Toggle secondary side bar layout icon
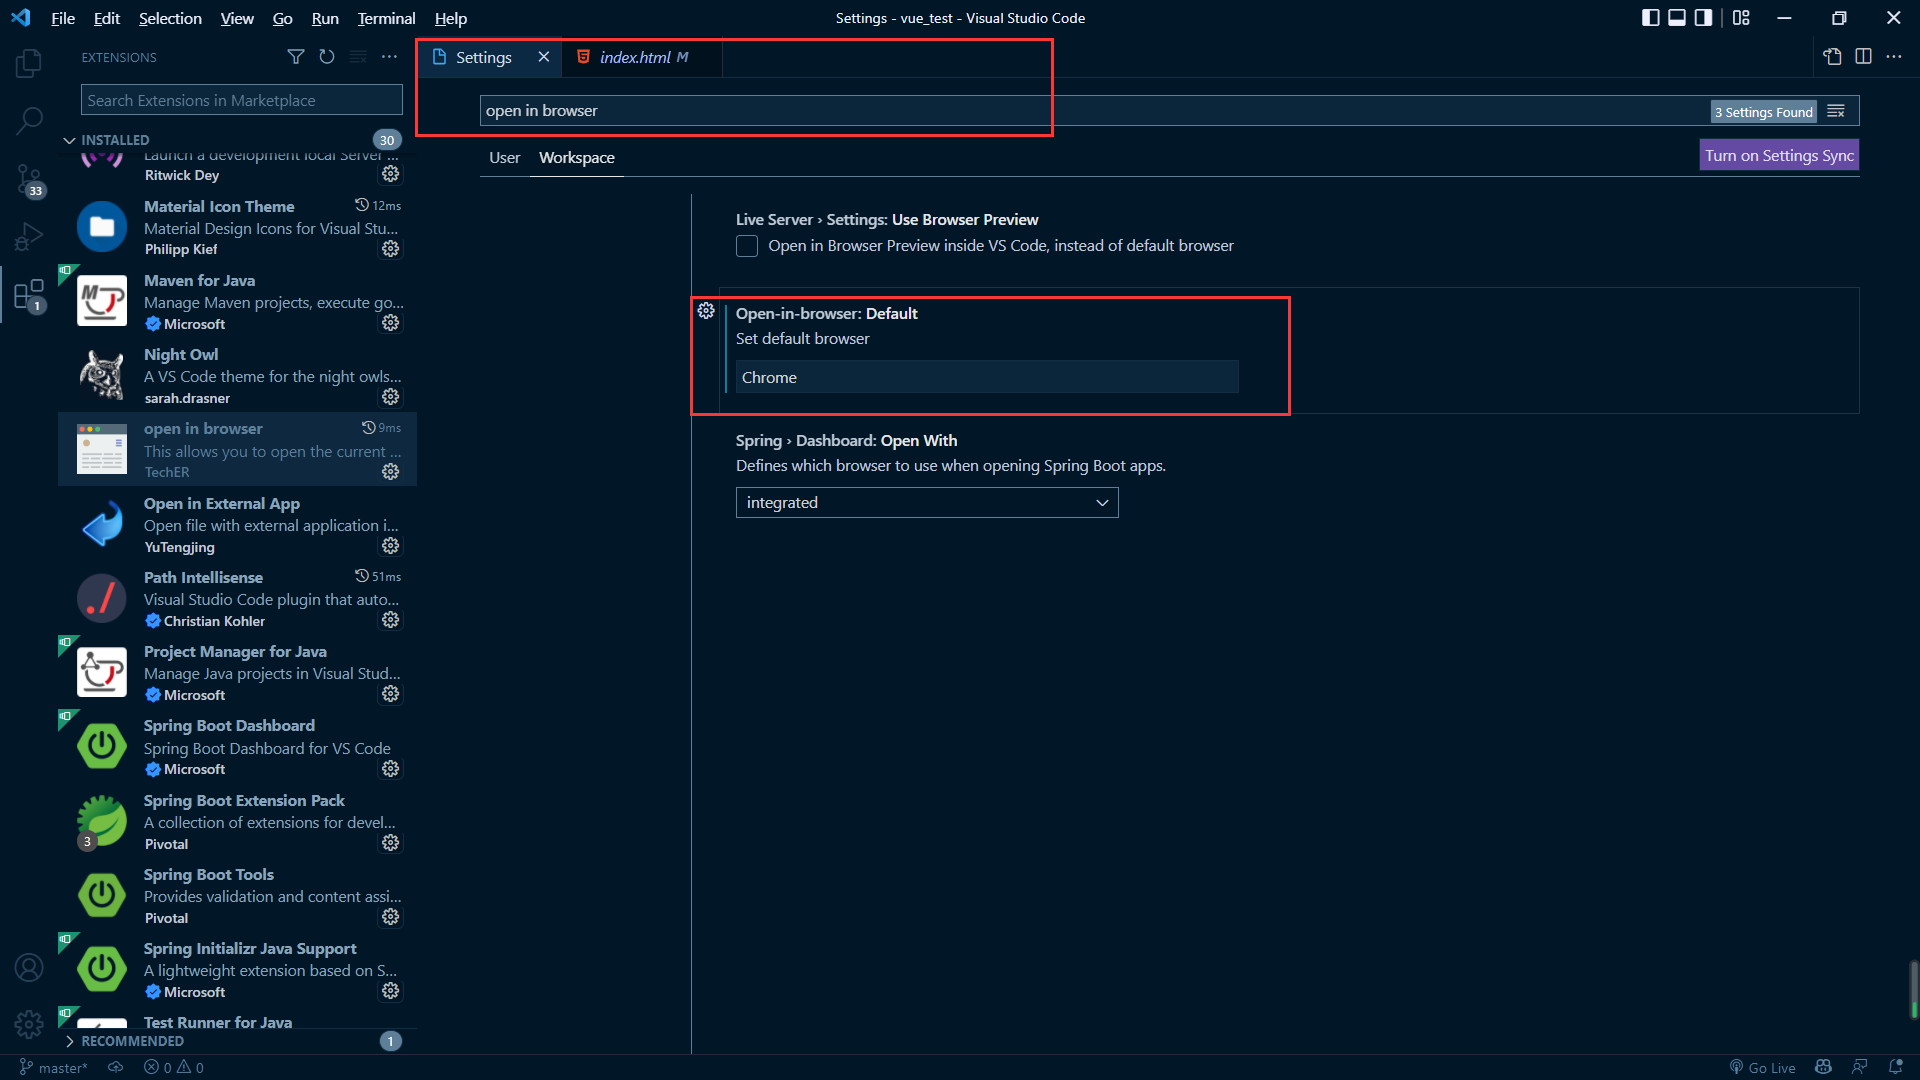This screenshot has width=1920, height=1080. pyautogui.click(x=1703, y=18)
